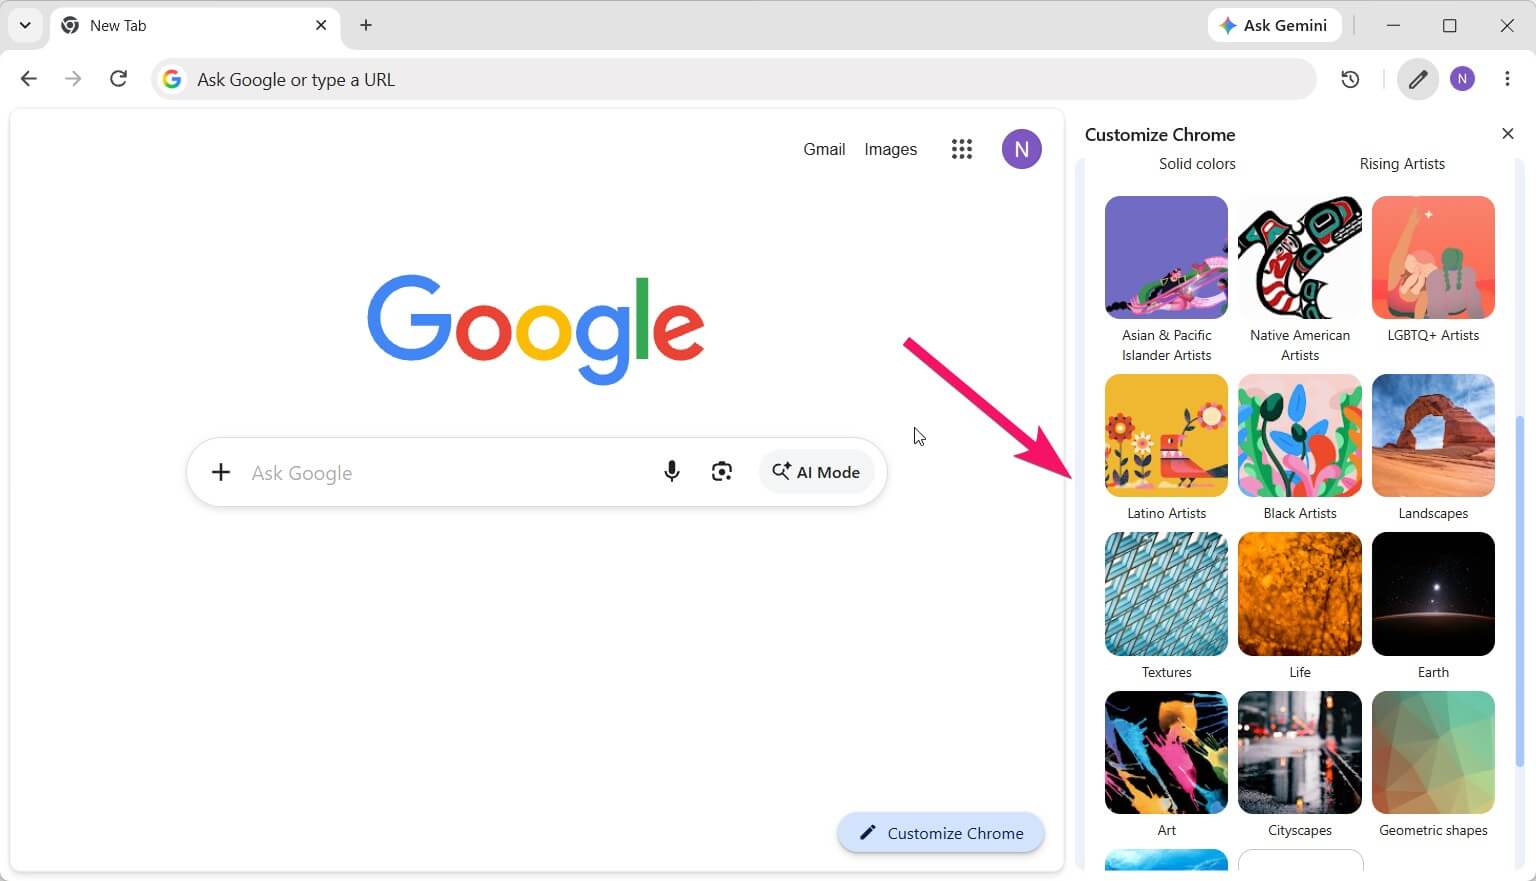This screenshot has height=881, width=1536.
Task: Choose Landscapes theme thumbnail
Action: (1433, 435)
